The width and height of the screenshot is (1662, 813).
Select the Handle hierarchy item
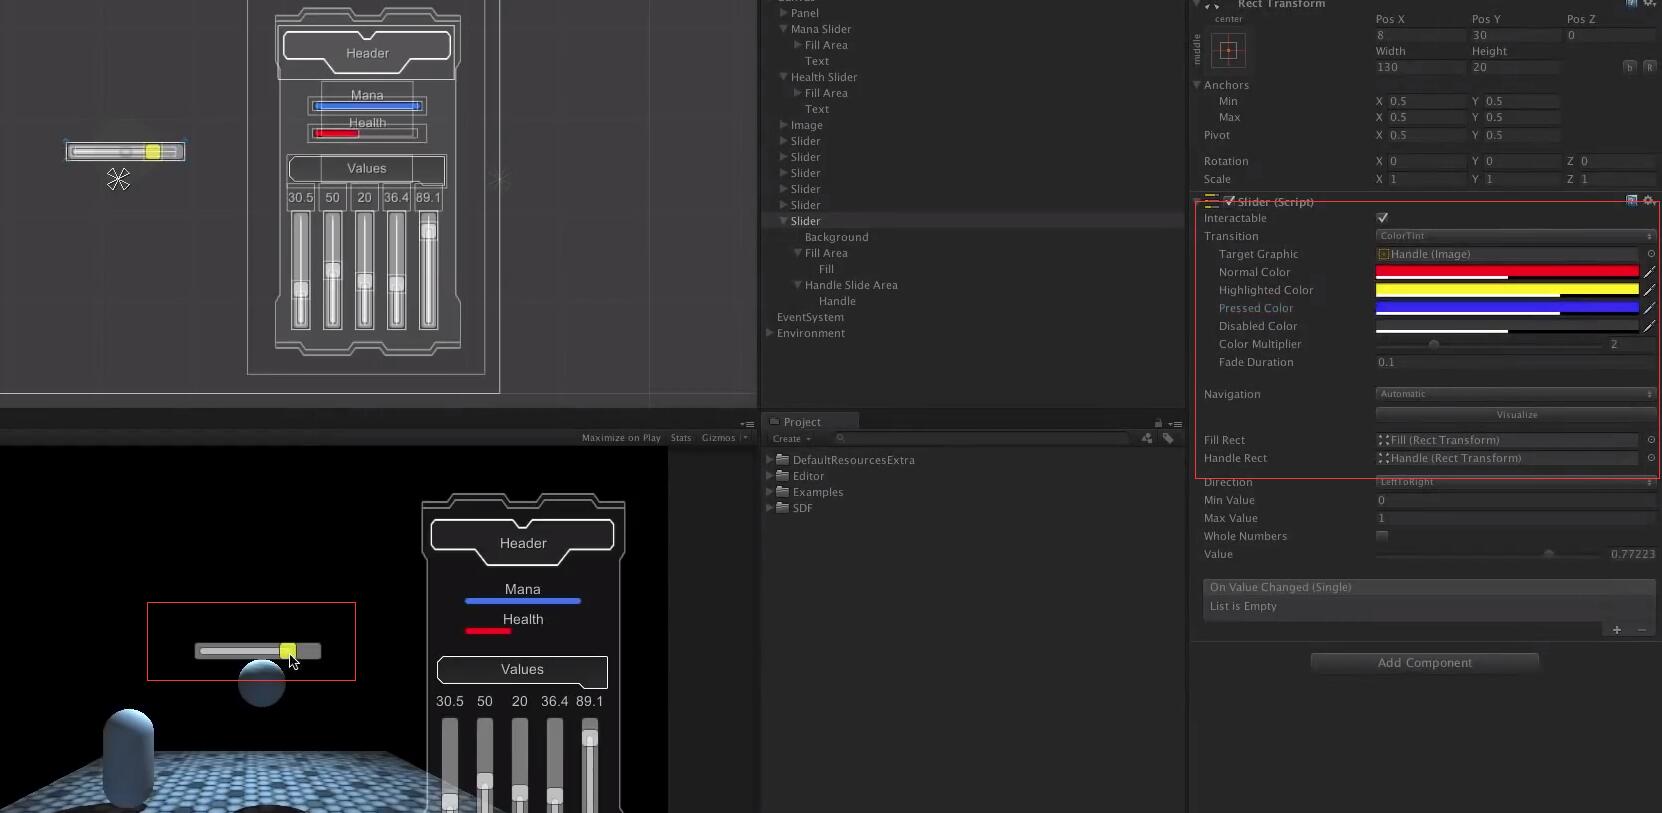(x=837, y=301)
